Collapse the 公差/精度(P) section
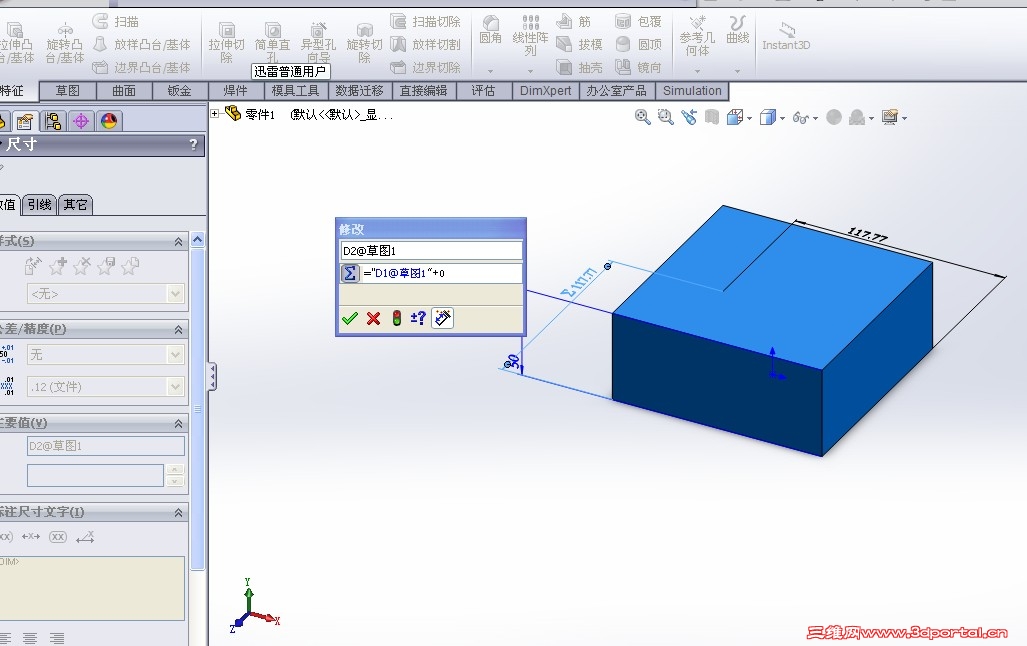The height and width of the screenshot is (646, 1027). [x=178, y=330]
